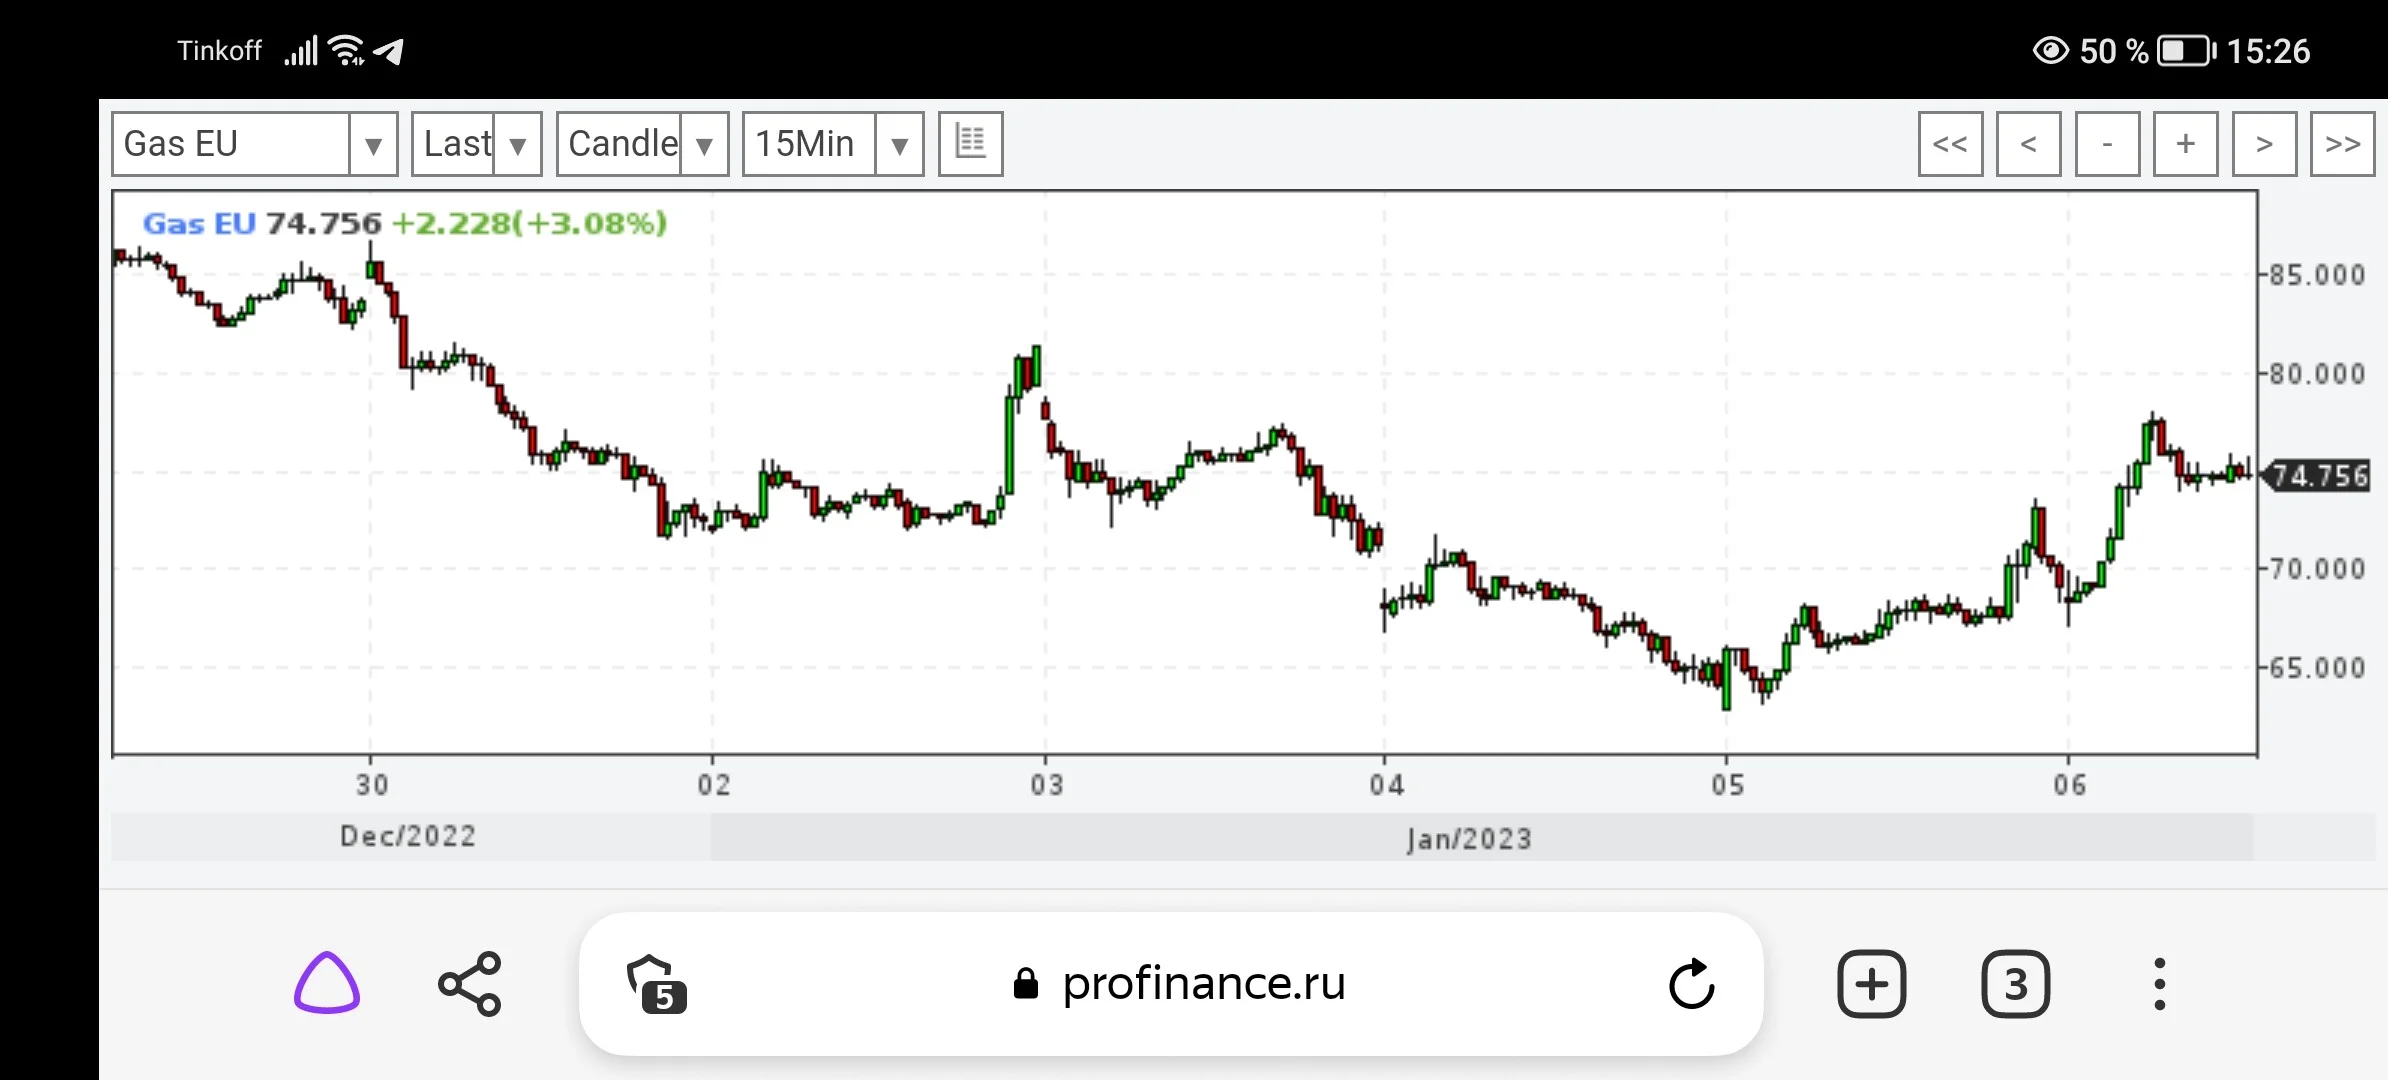Open the Alice assistant icon
Viewport: 2388px width, 1080px height.
[326, 983]
